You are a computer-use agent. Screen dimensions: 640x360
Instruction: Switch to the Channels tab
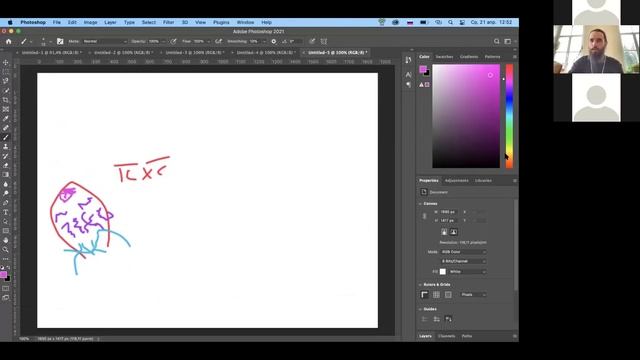(x=447, y=336)
